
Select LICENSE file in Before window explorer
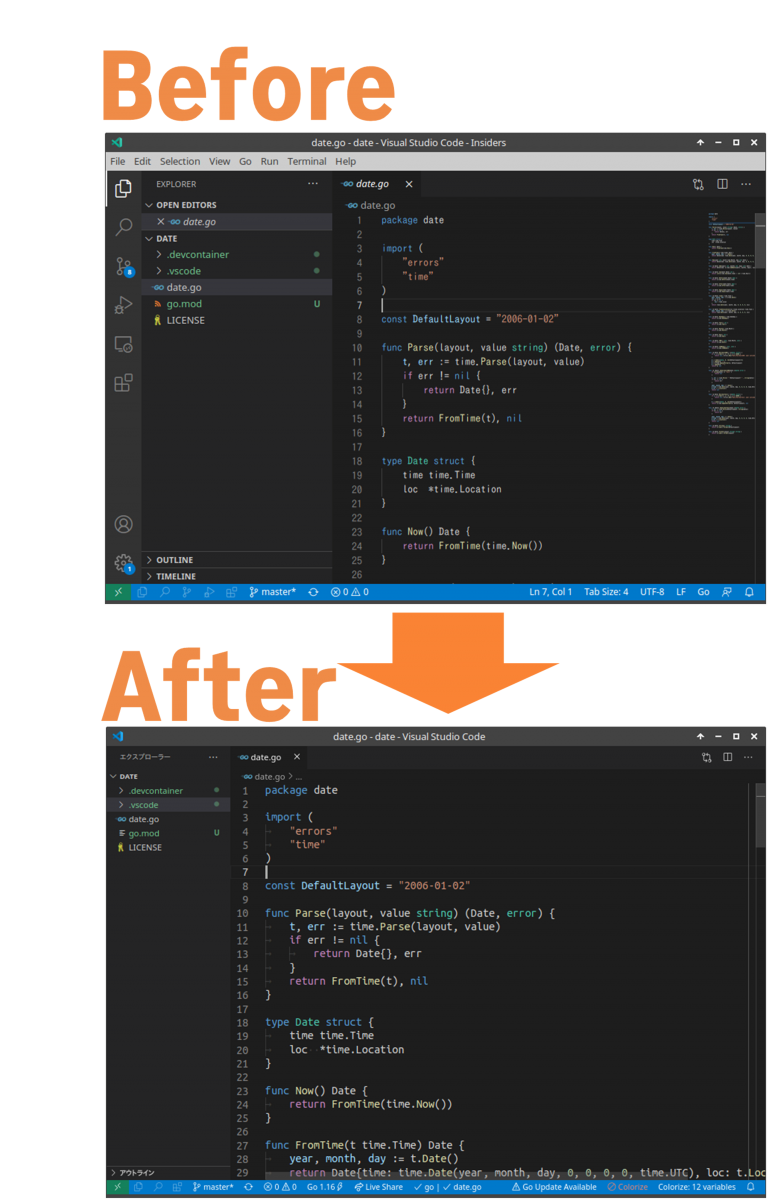pyautogui.click(x=237, y=320)
